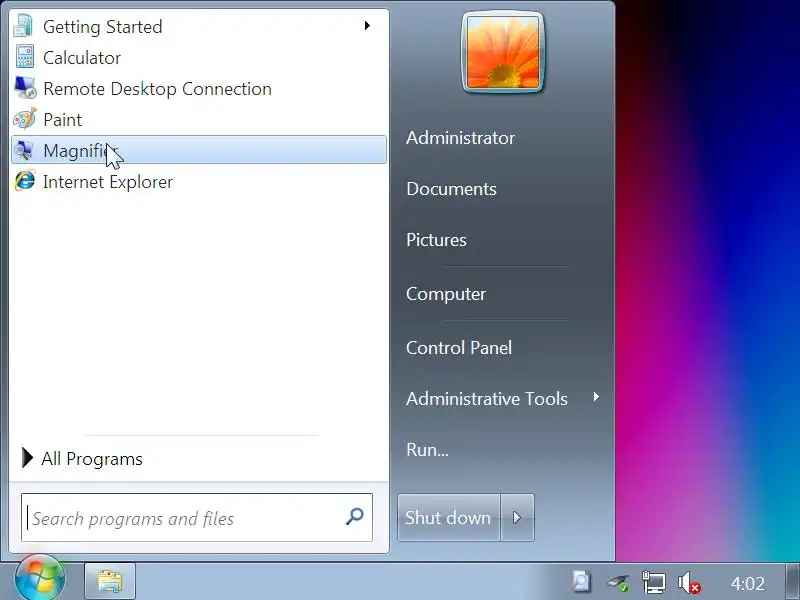The height and width of the screenshot is (600, 800).
Task: Select the Internet Explorer label
Action: coord(108,182)
